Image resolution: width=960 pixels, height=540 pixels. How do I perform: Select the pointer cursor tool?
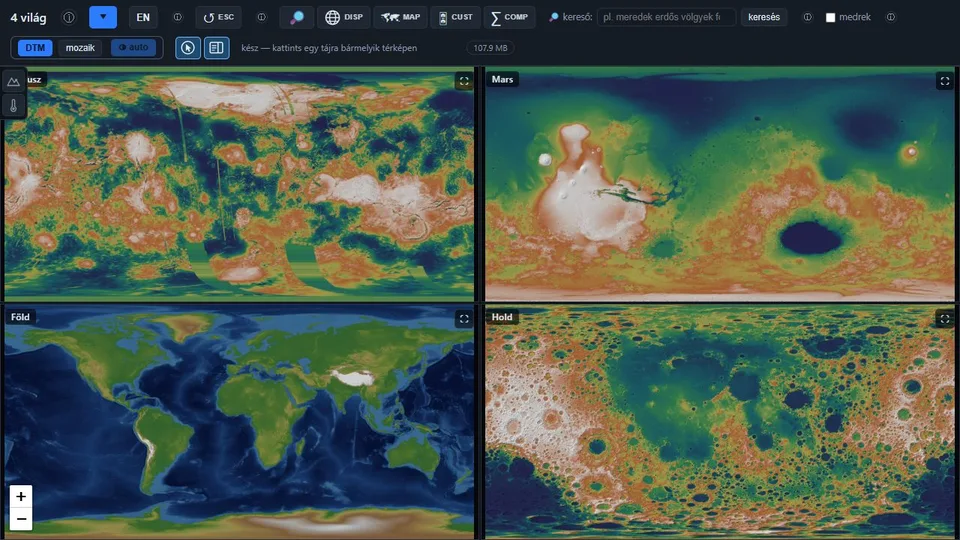(188, 48)
